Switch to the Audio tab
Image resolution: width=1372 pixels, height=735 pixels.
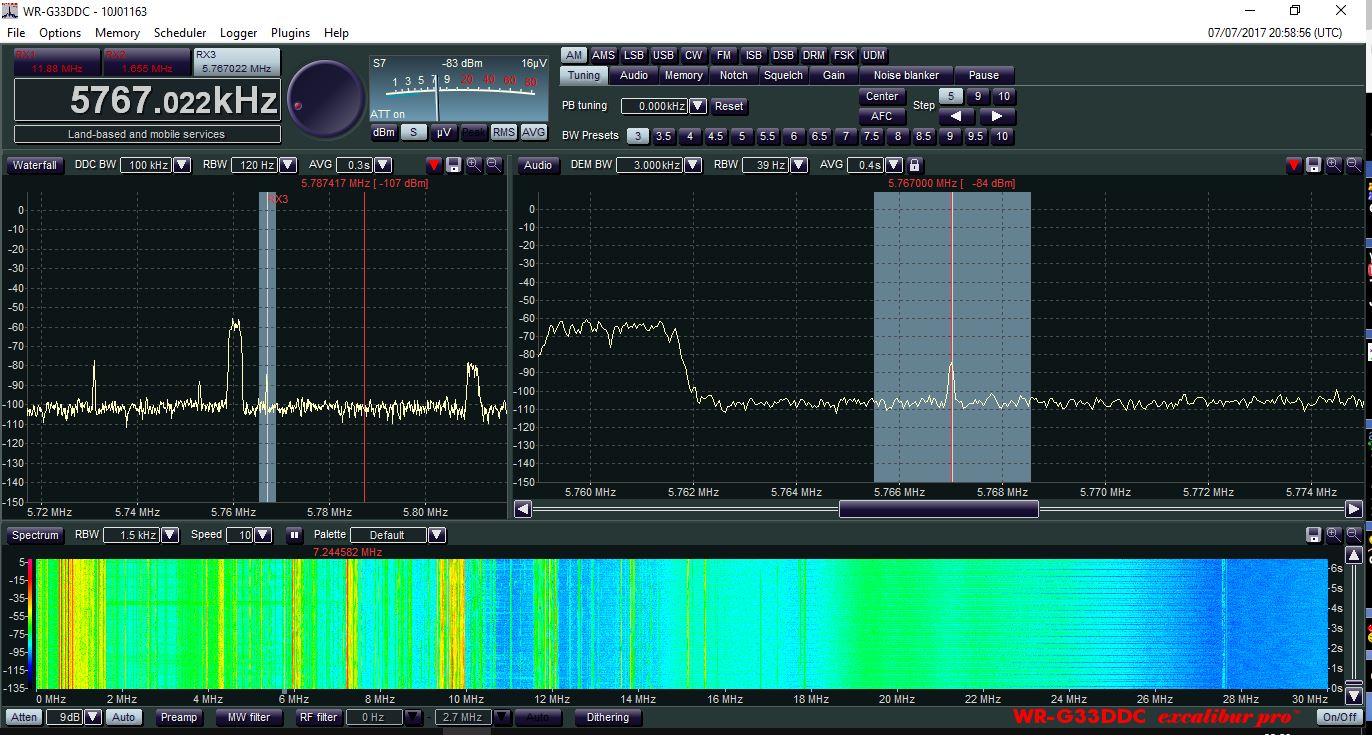click(x=636, y=75)
